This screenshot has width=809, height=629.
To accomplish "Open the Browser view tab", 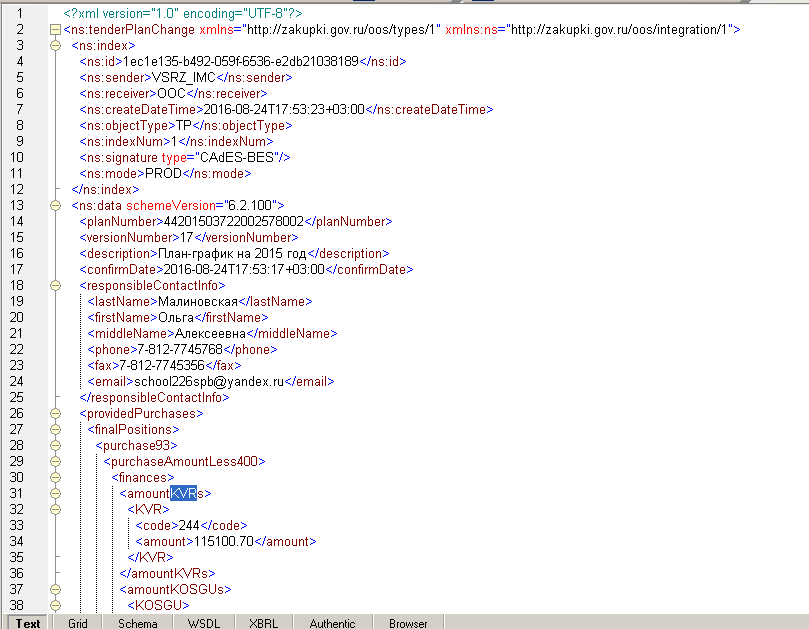I will 408,623.
